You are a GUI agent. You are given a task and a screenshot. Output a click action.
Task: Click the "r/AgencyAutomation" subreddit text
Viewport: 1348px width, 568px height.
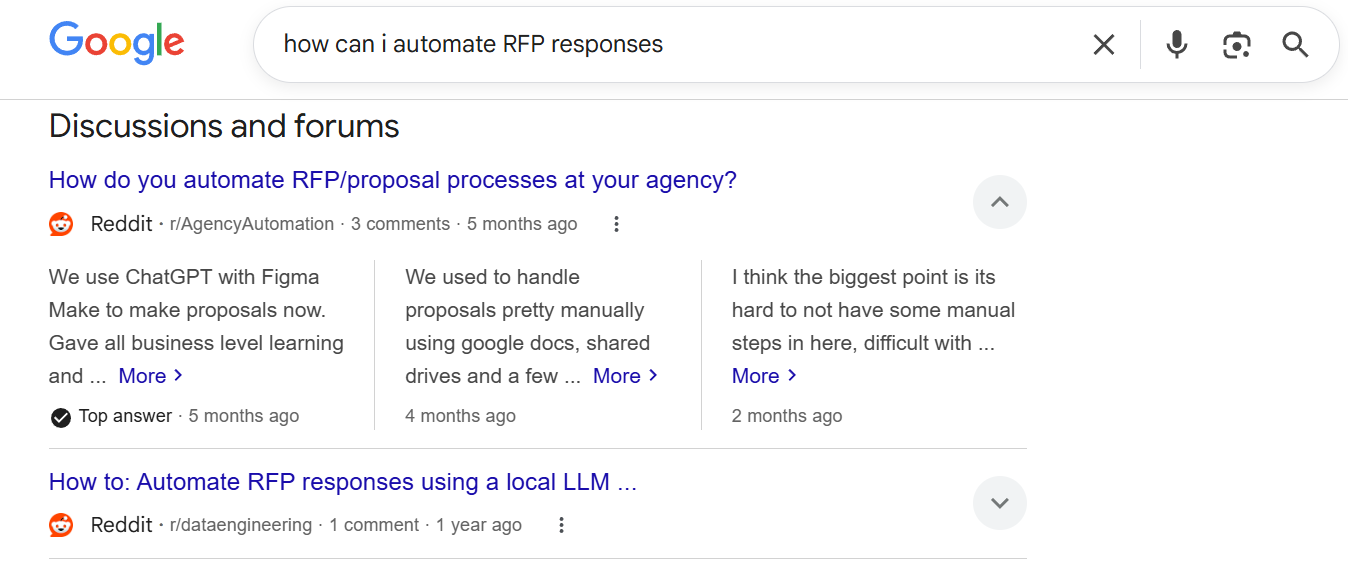click(x=252, y=224)
